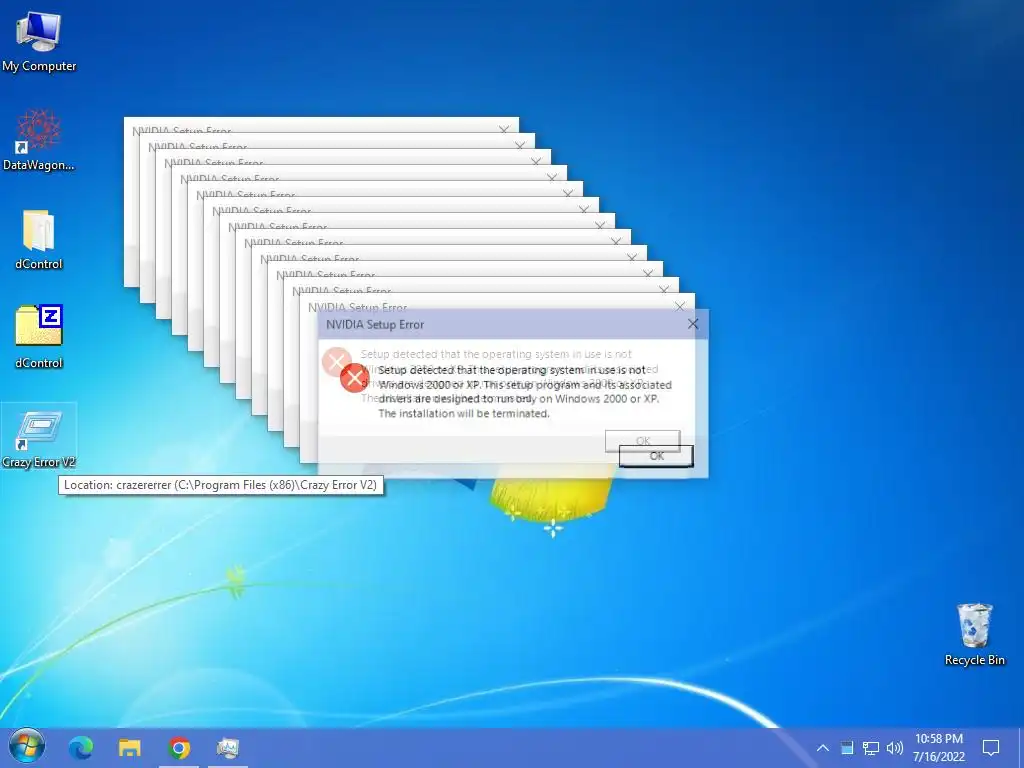
Task: Open the Windows Start menu orb
Action: (x=27, y=746)
